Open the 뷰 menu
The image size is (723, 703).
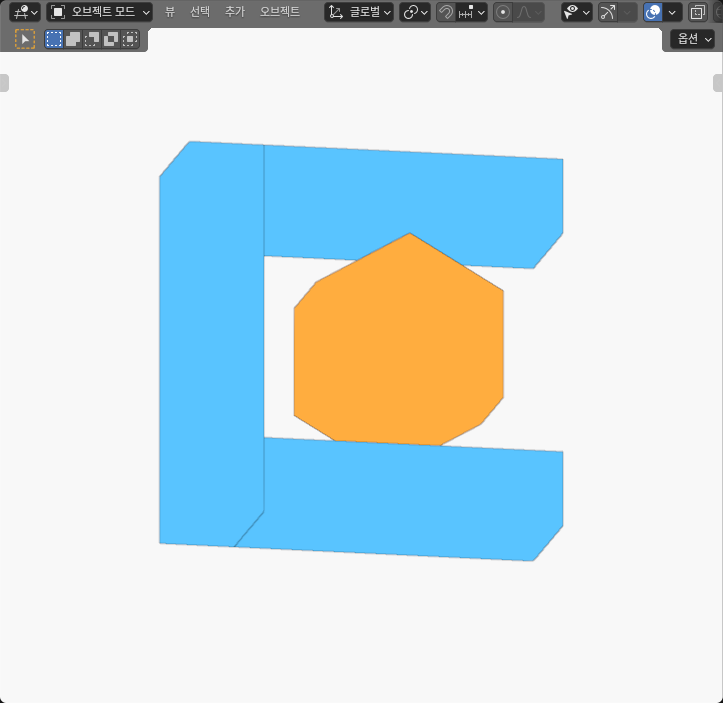click(x=170, y=12)
